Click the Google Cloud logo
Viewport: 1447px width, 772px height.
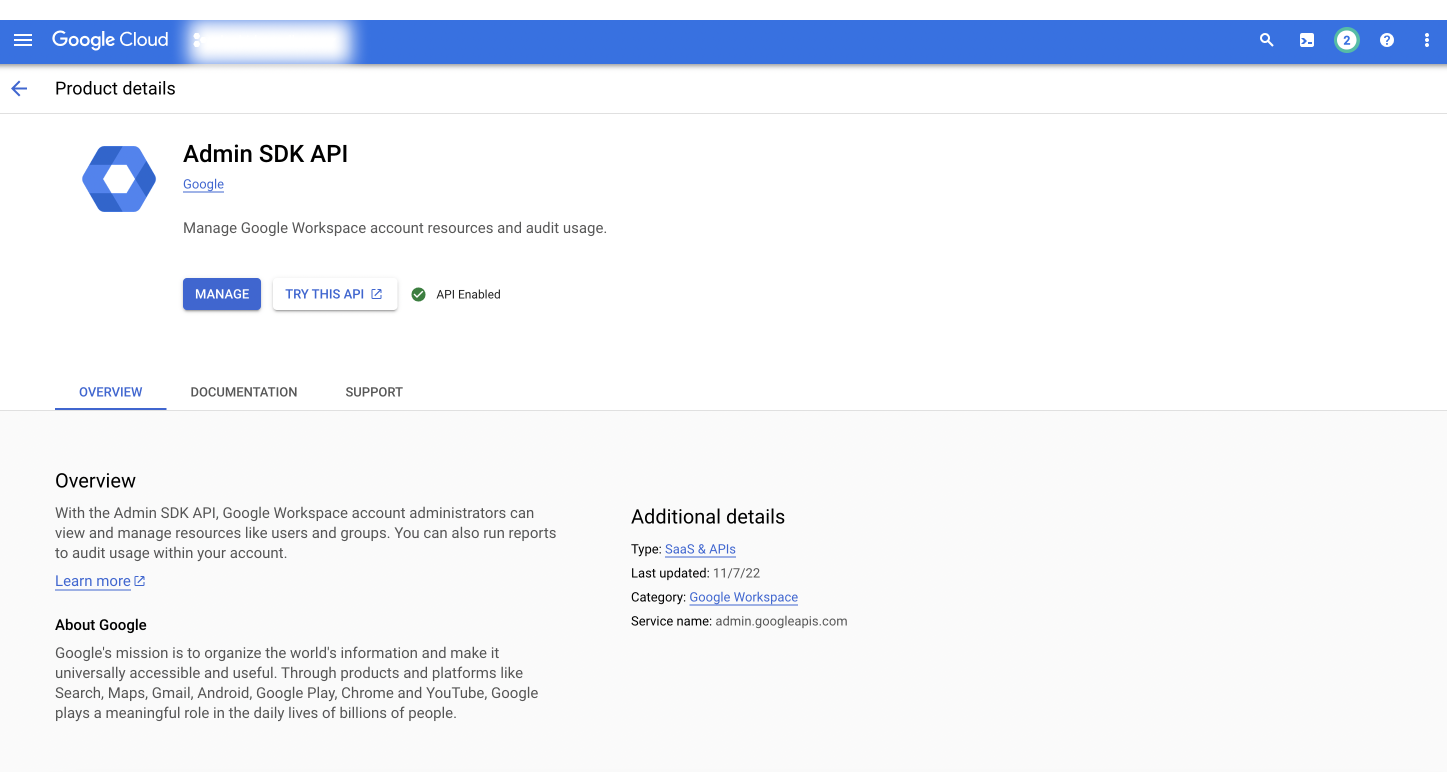click(x=110, y=40)
